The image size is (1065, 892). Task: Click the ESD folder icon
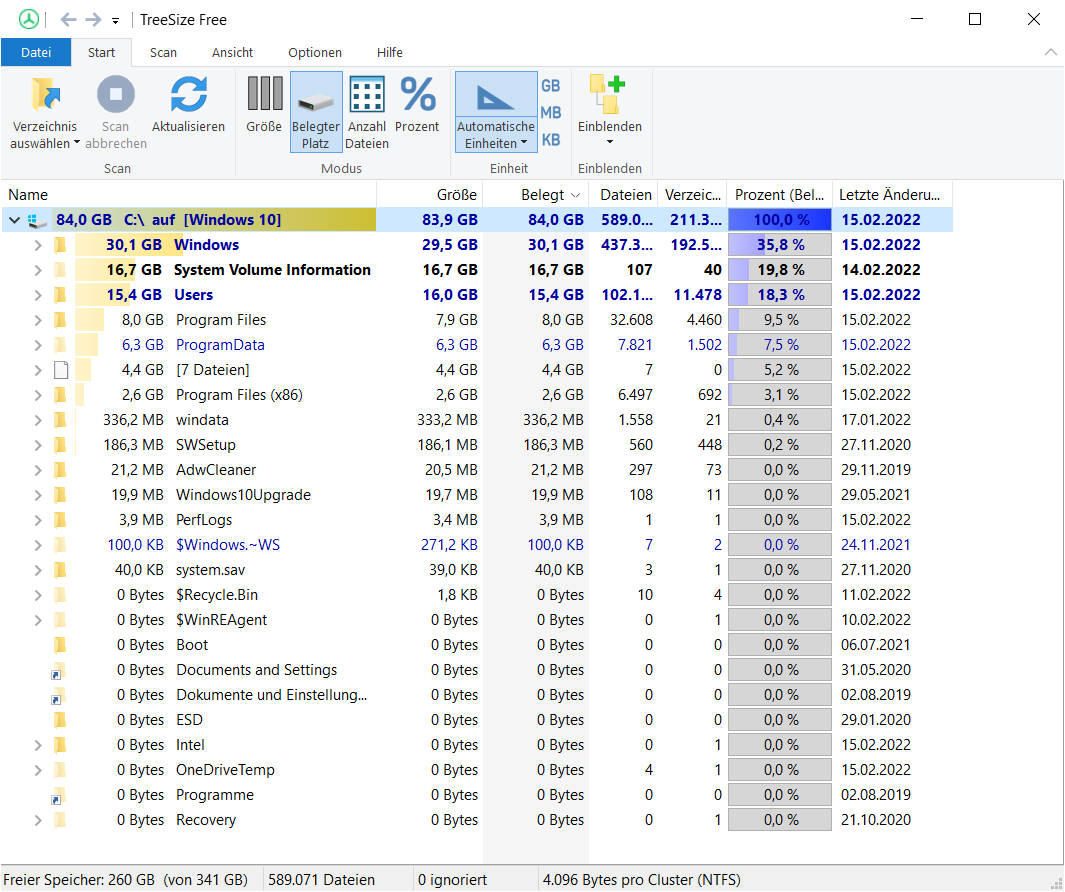point(60,720)
